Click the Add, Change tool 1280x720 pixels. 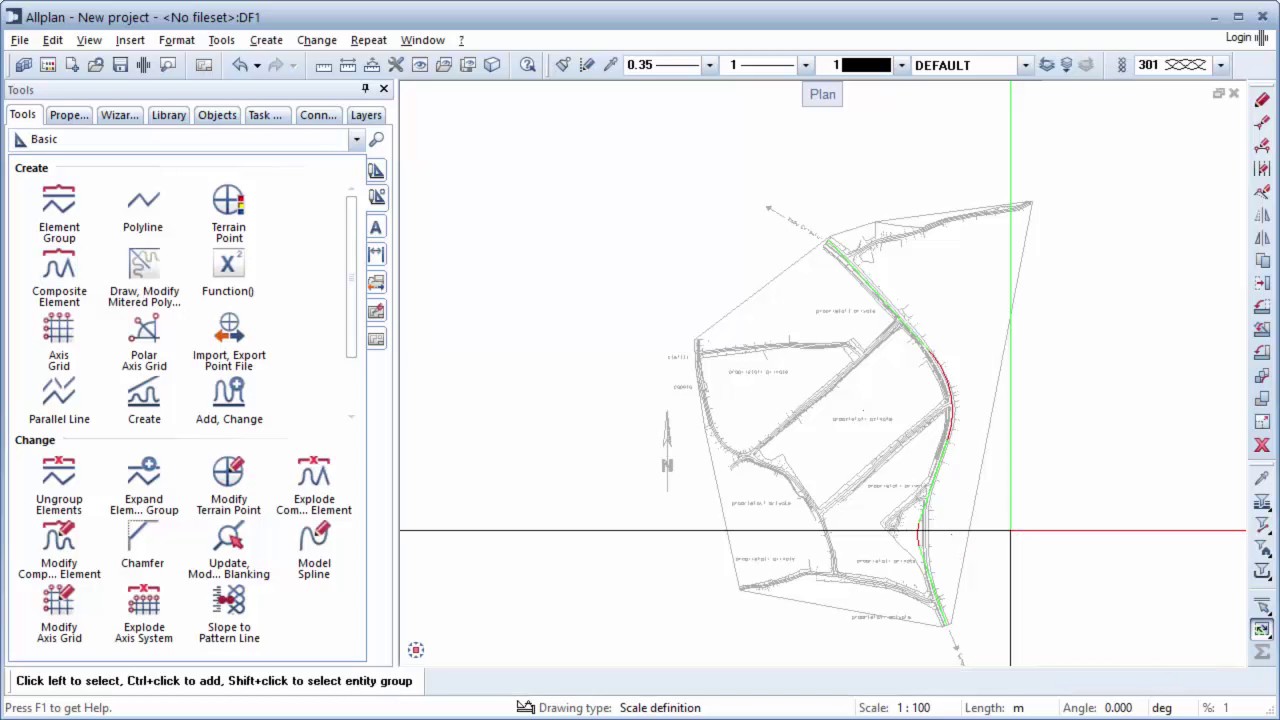[229, 401]
